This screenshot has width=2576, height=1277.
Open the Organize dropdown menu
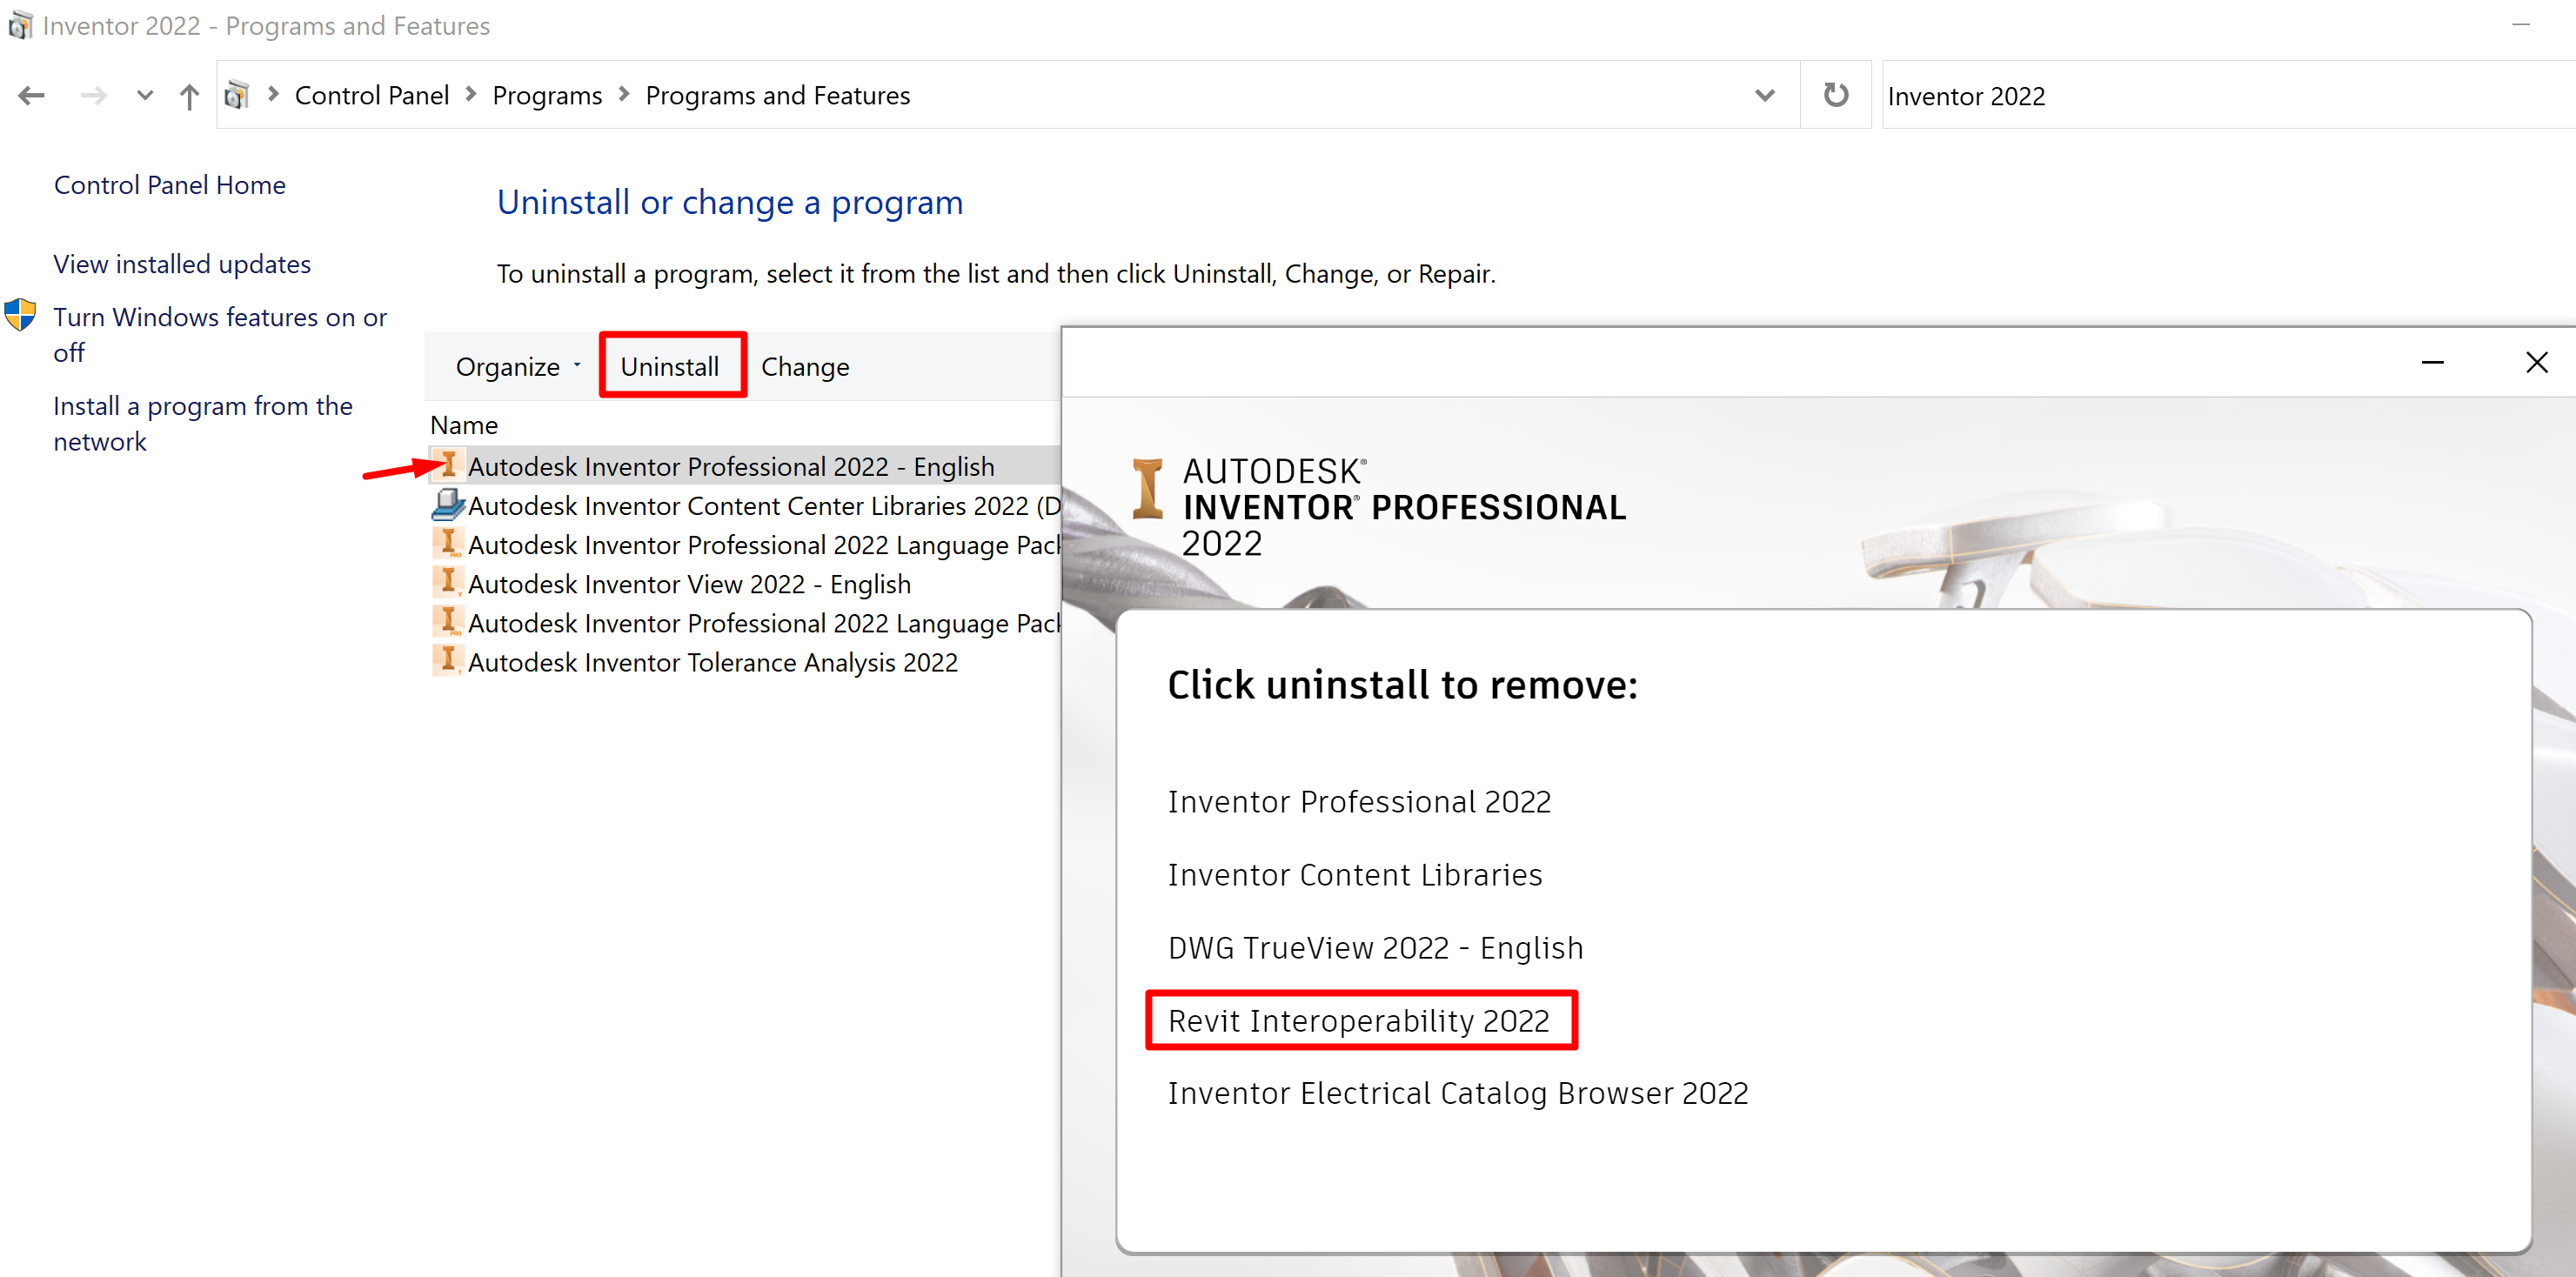tap(517, 367)
